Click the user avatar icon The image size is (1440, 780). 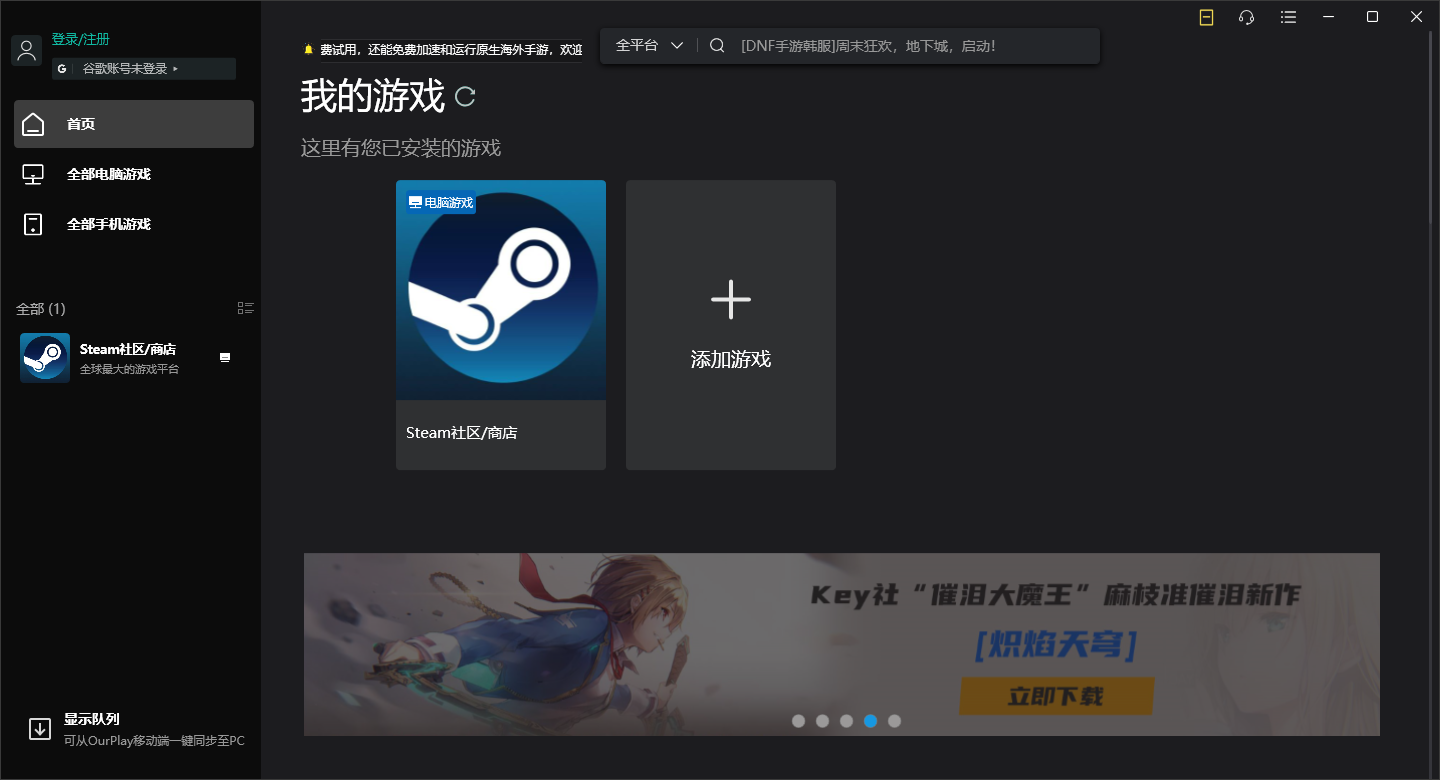pos(26,50)
